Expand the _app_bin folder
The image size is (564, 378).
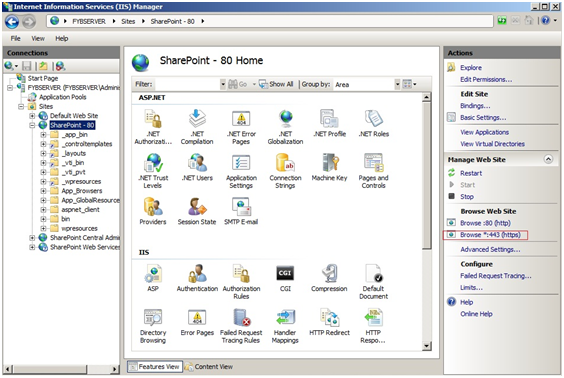click(43, 135)
